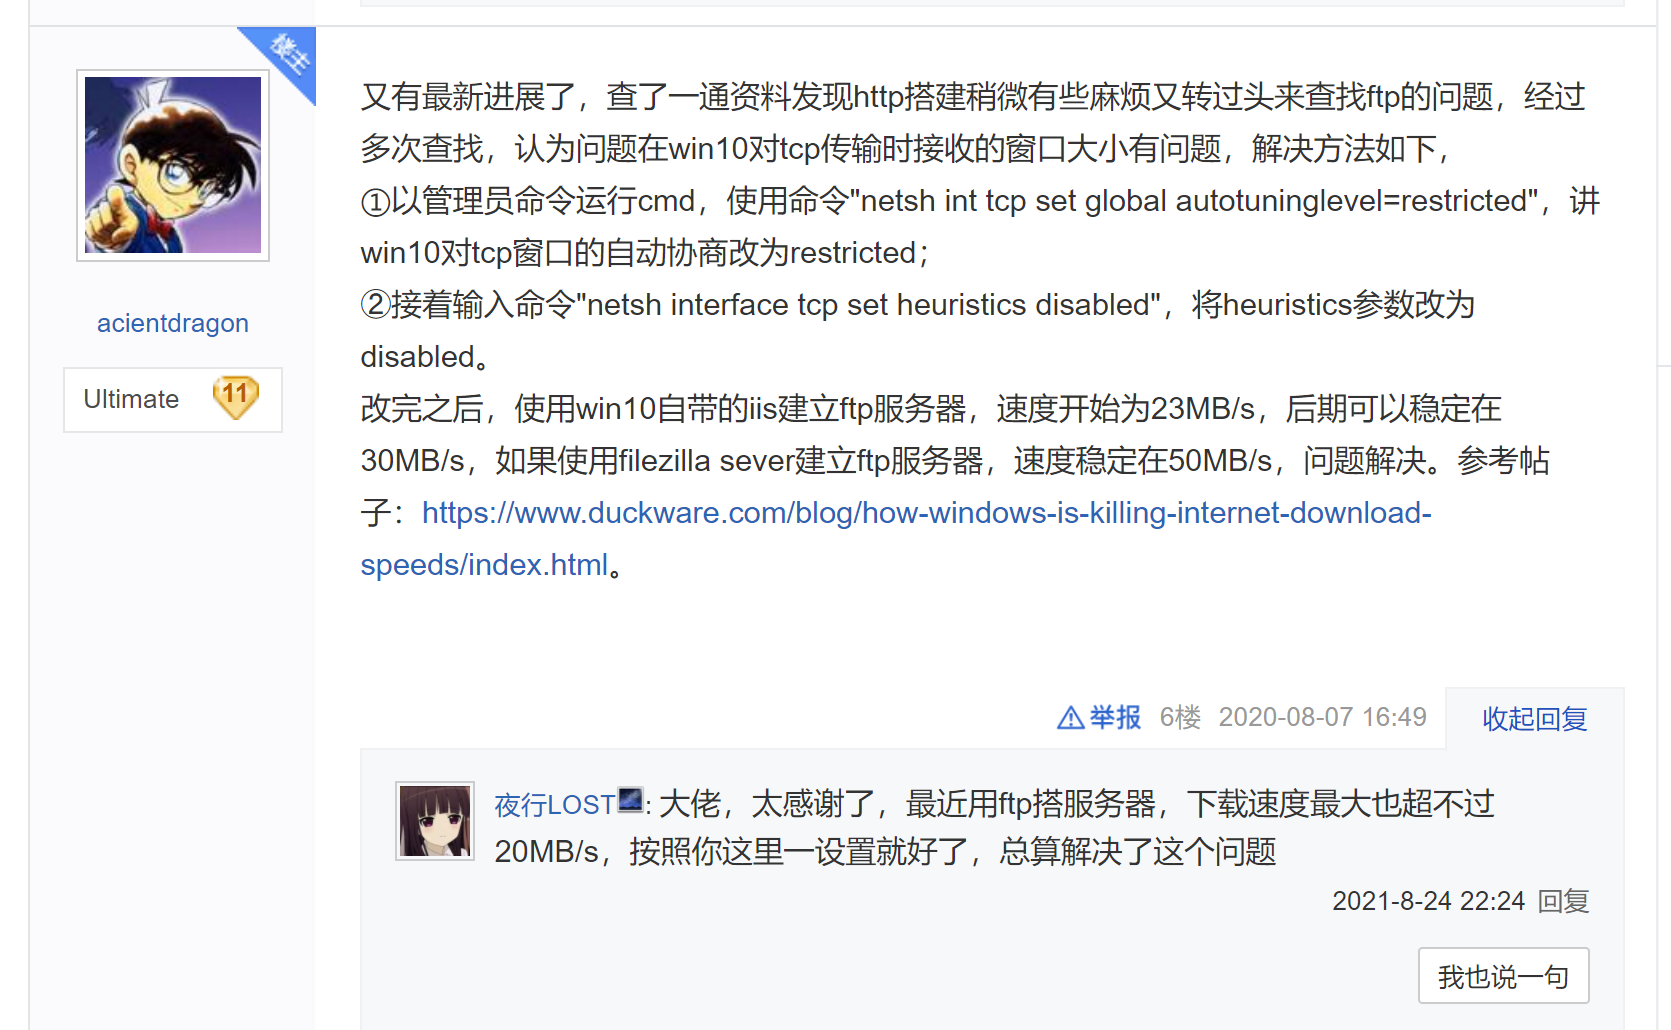
Task: Click the Ultimate rank badge box
Action: 173,400
